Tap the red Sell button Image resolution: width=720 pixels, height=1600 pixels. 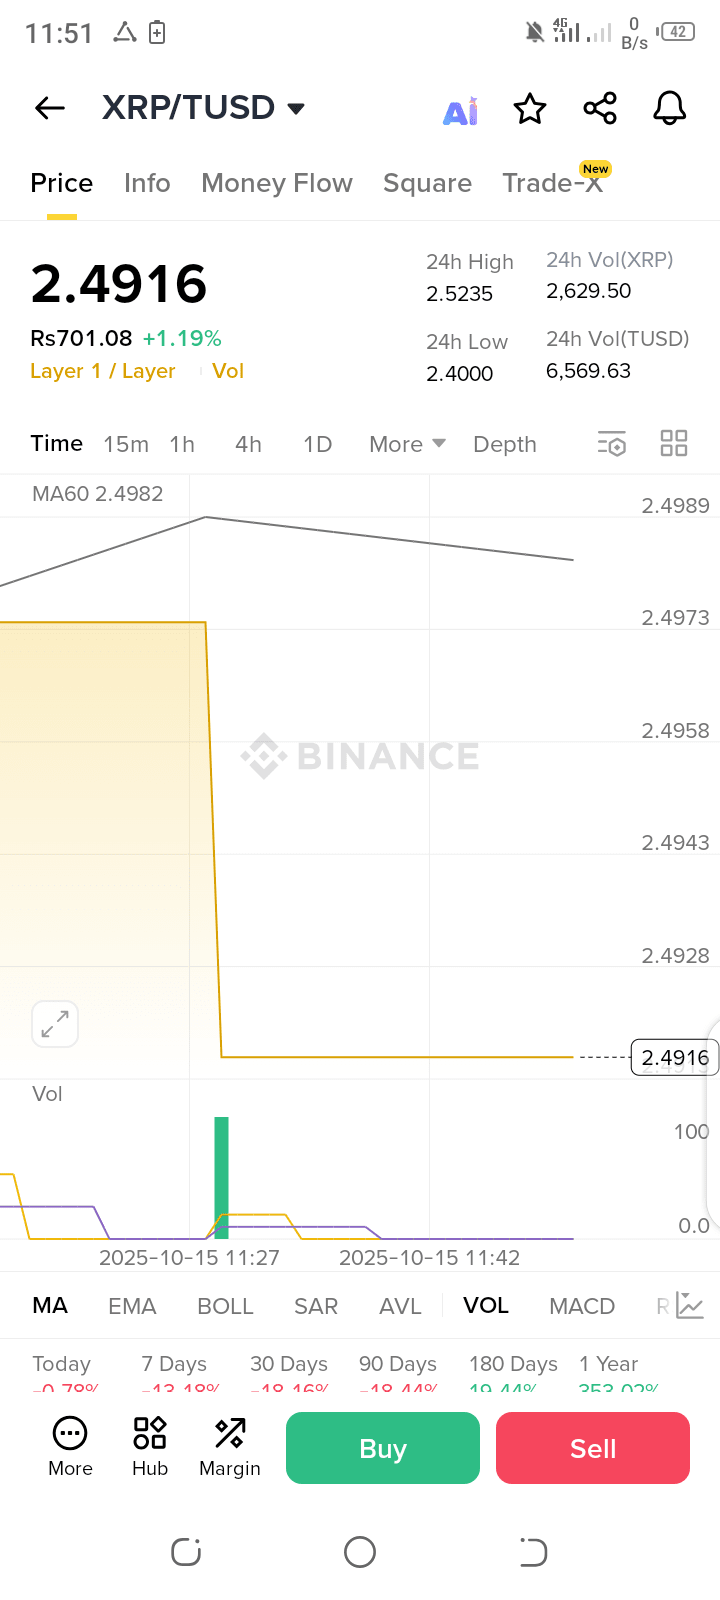(593, 1448)
